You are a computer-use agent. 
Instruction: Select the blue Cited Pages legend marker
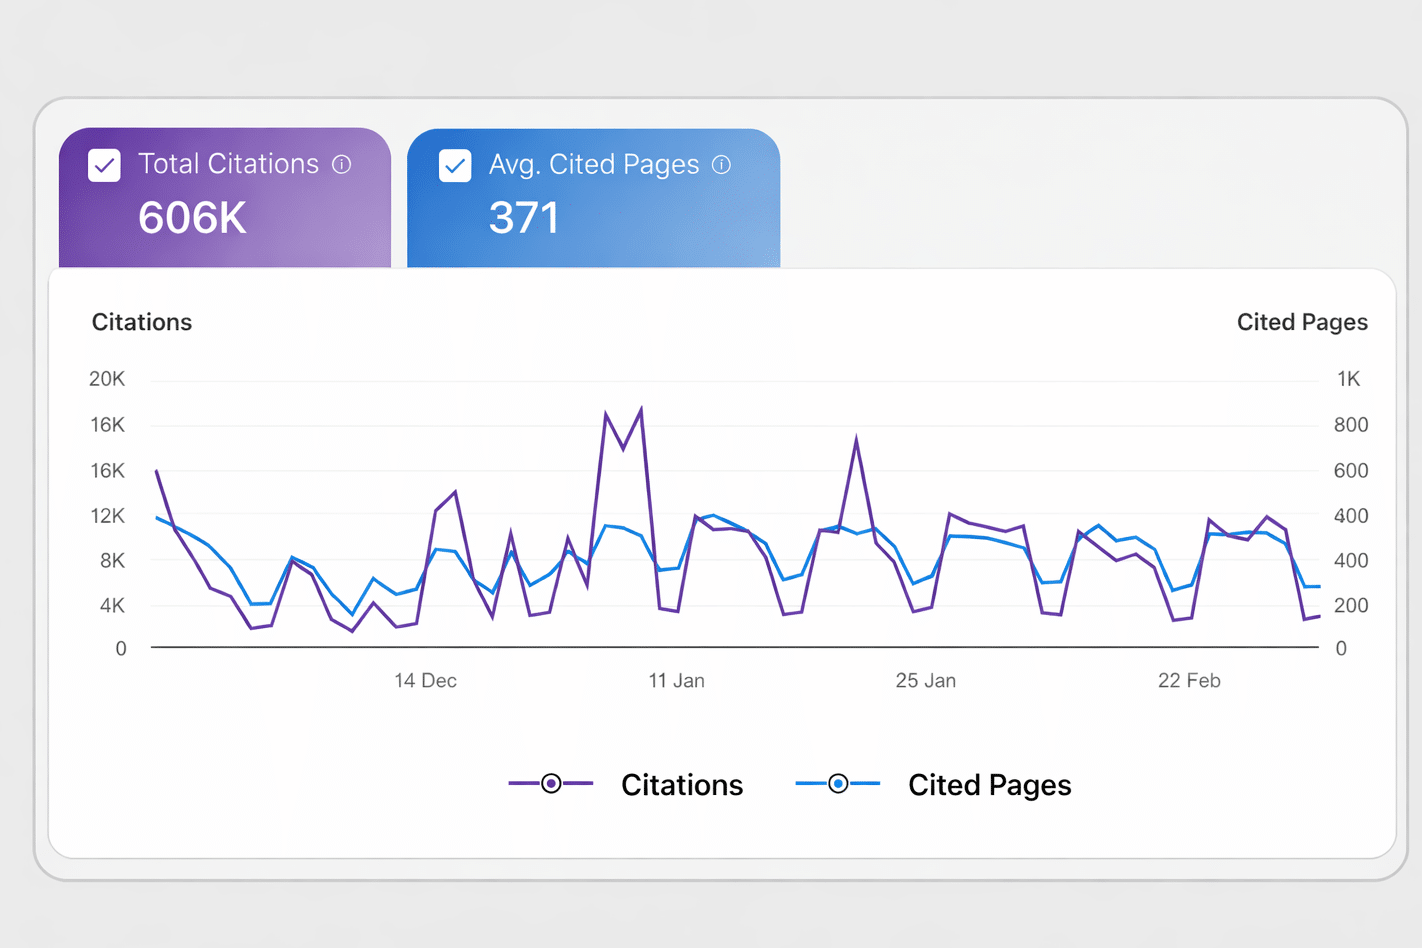click(x=837, y=784)
